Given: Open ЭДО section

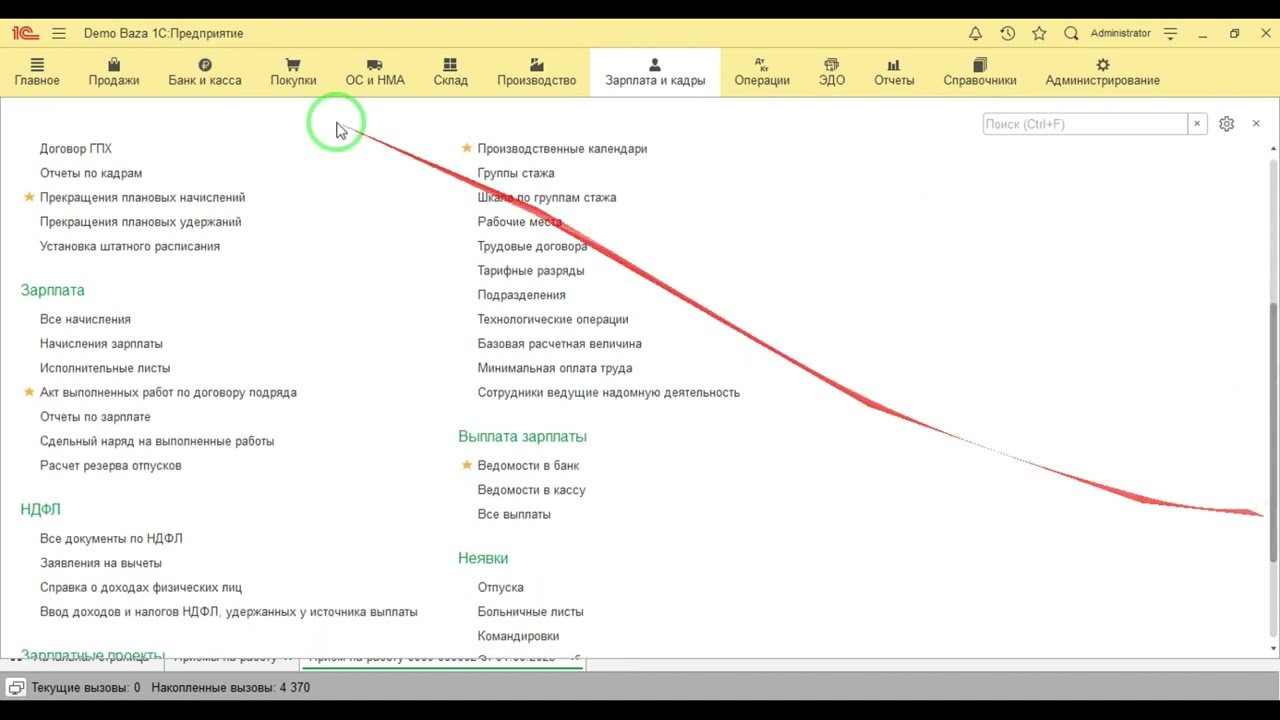Looking at the screenshot, I should point(832,72).
